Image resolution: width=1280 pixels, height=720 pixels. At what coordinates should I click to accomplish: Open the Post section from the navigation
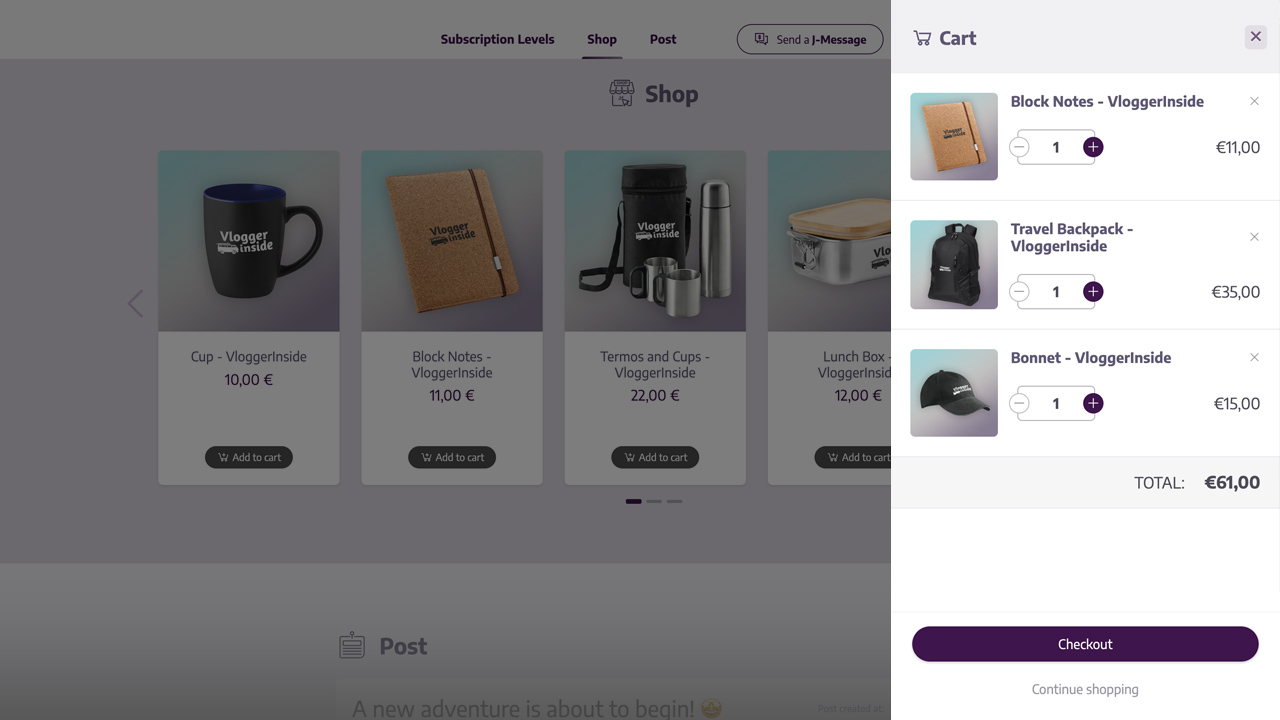(662, 39)
